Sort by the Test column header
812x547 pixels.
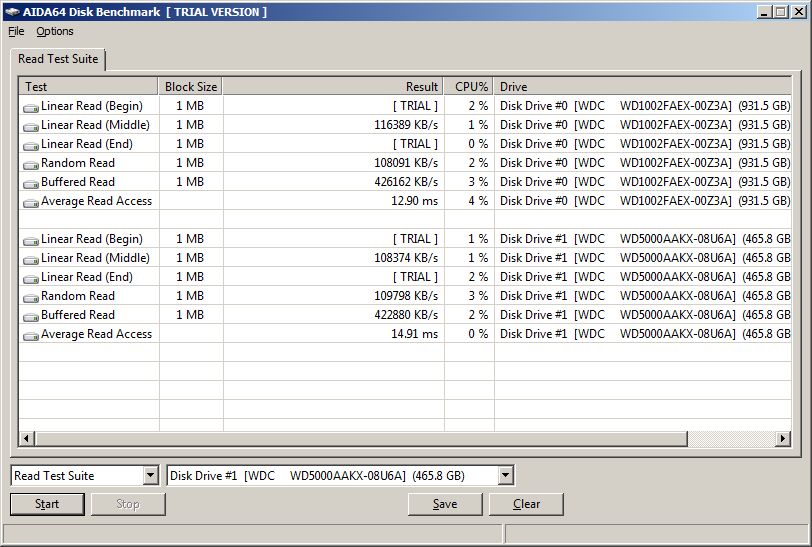[x=88, y=87]
